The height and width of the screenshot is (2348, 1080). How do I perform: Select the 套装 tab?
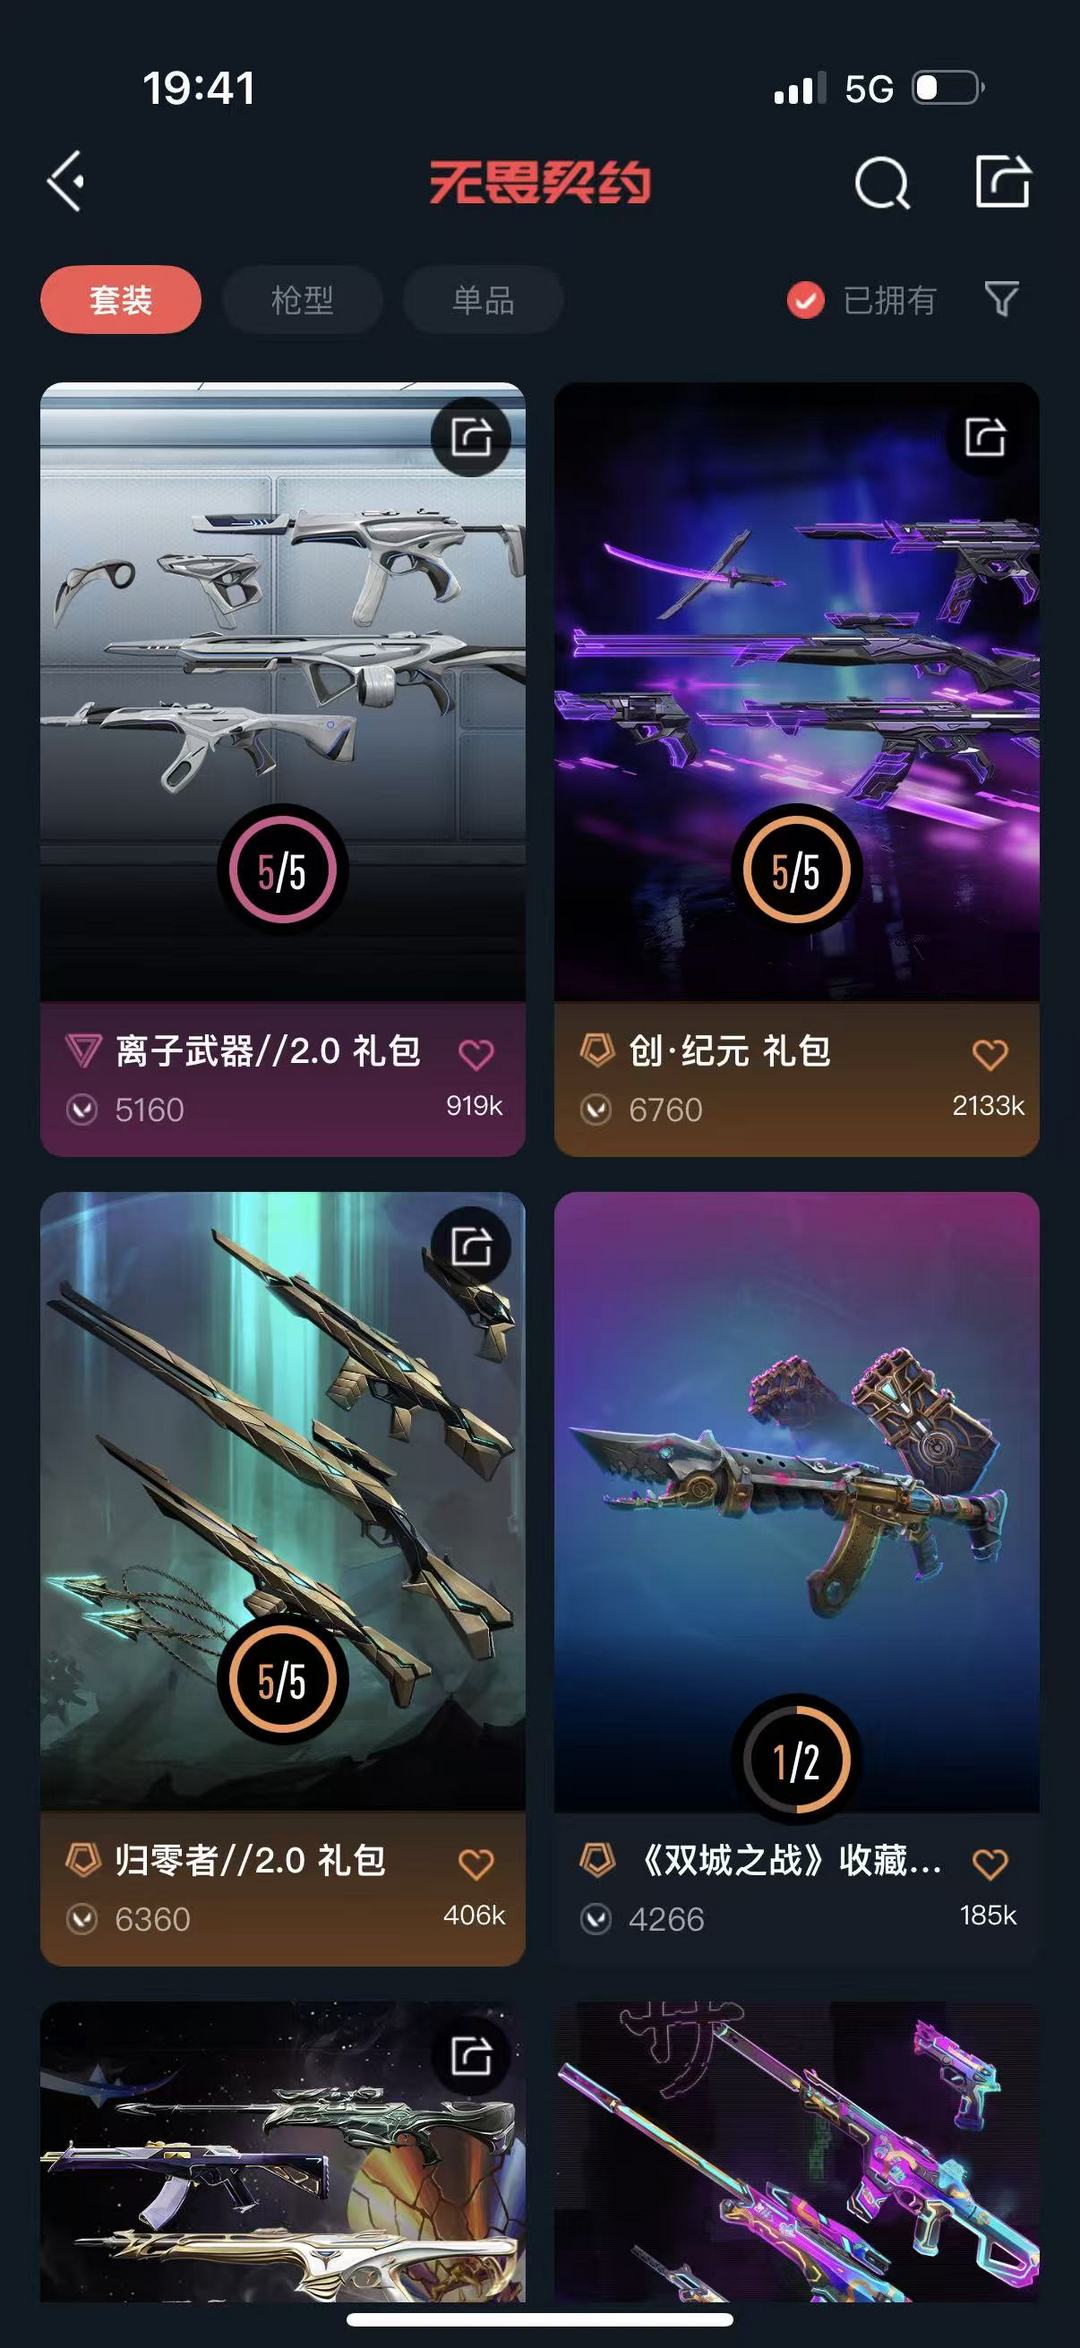[x=121, y=299]
